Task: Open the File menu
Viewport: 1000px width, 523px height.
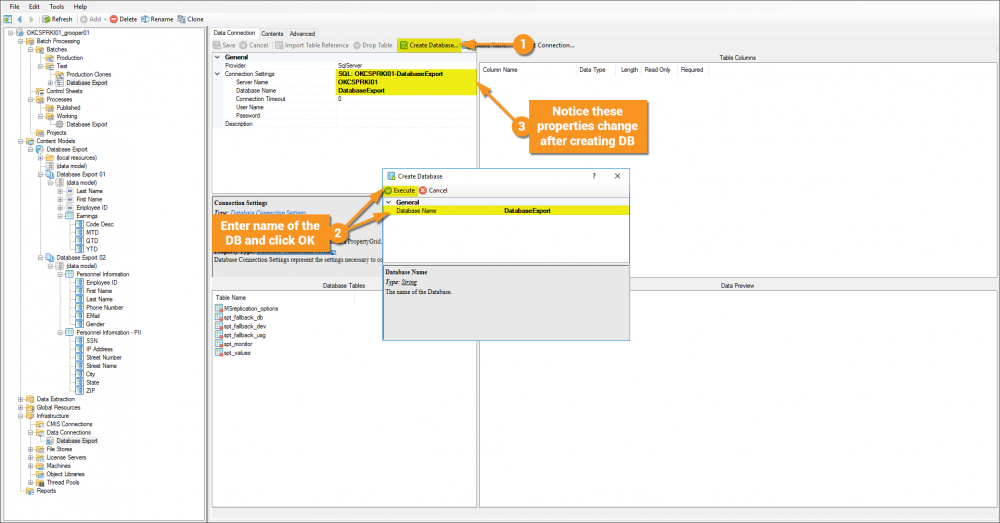Action: coord(15,6)
